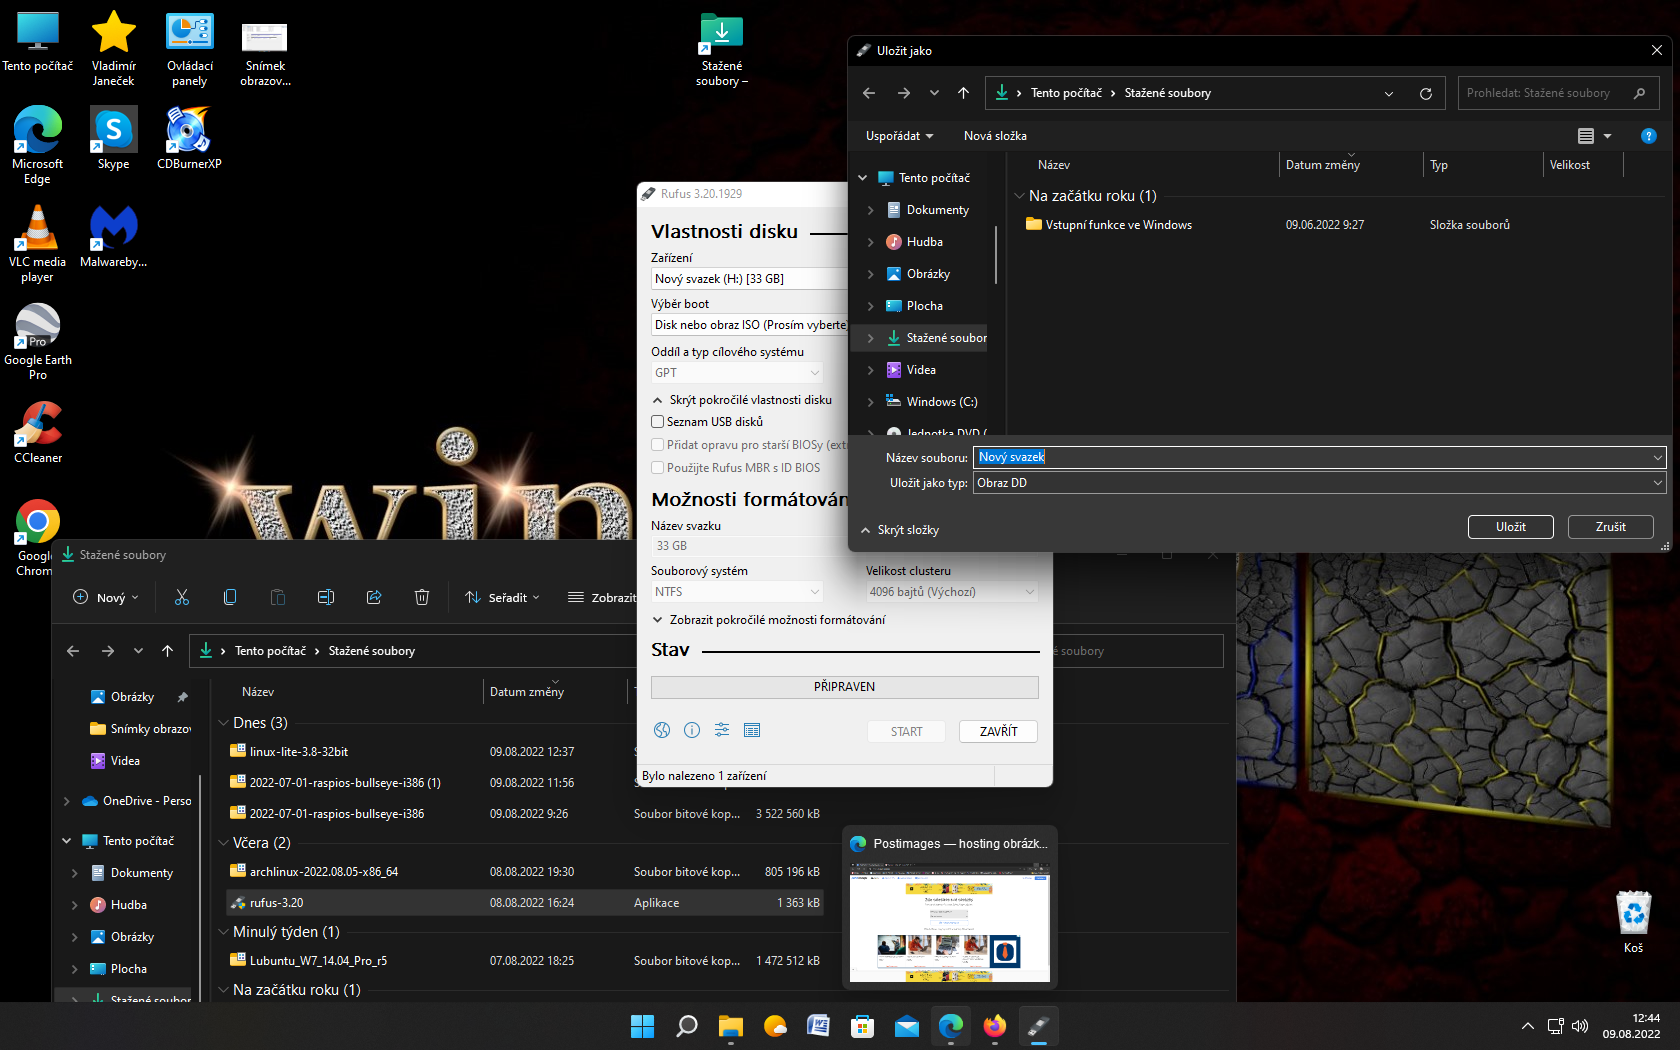Refresh the Stažené soubory save dialog location

coord(1426,93)
